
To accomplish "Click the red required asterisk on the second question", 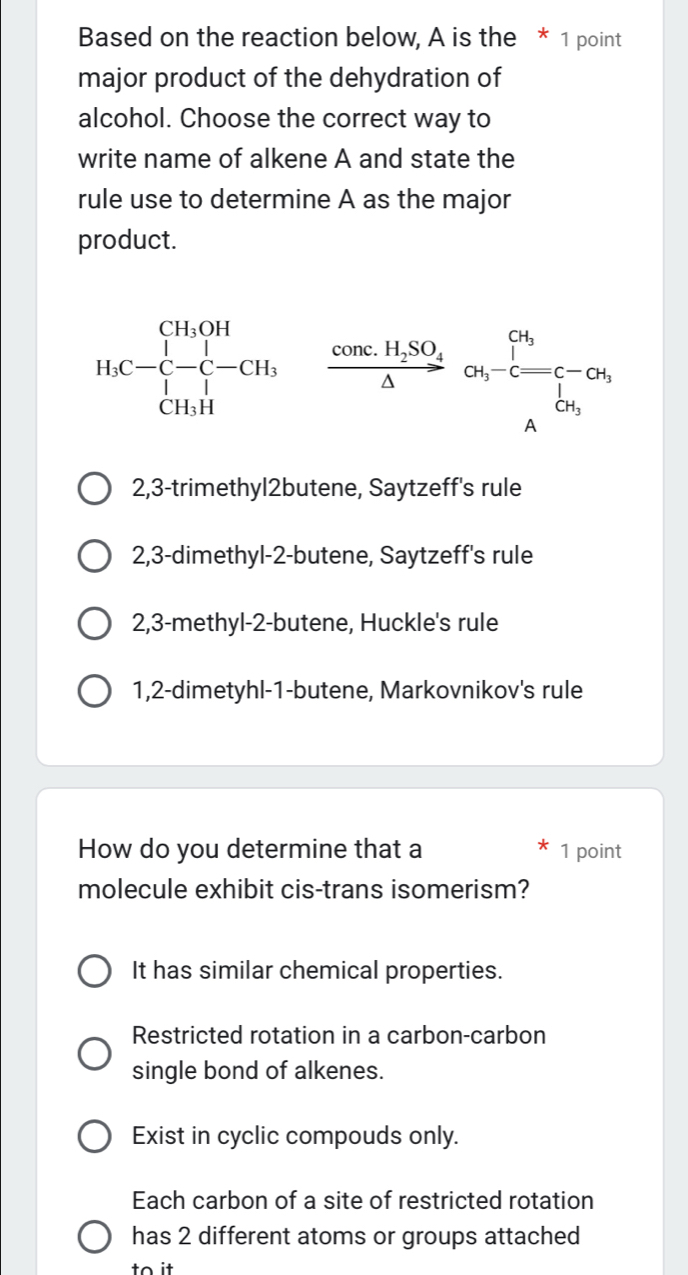I will coord(543,848).
